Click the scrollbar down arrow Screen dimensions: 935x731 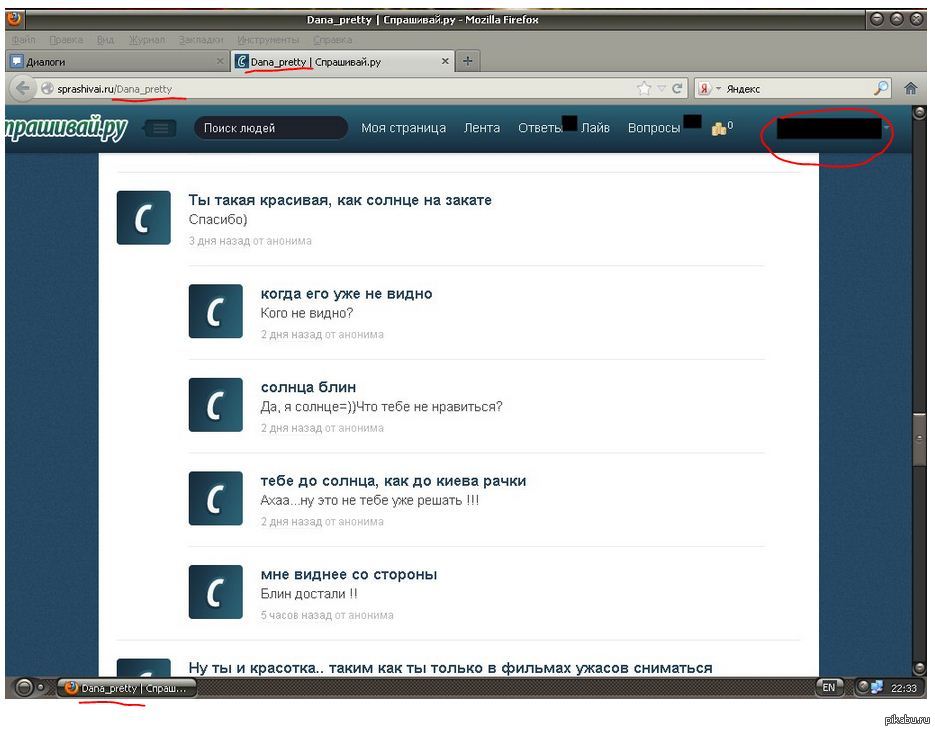pos(919,668)
